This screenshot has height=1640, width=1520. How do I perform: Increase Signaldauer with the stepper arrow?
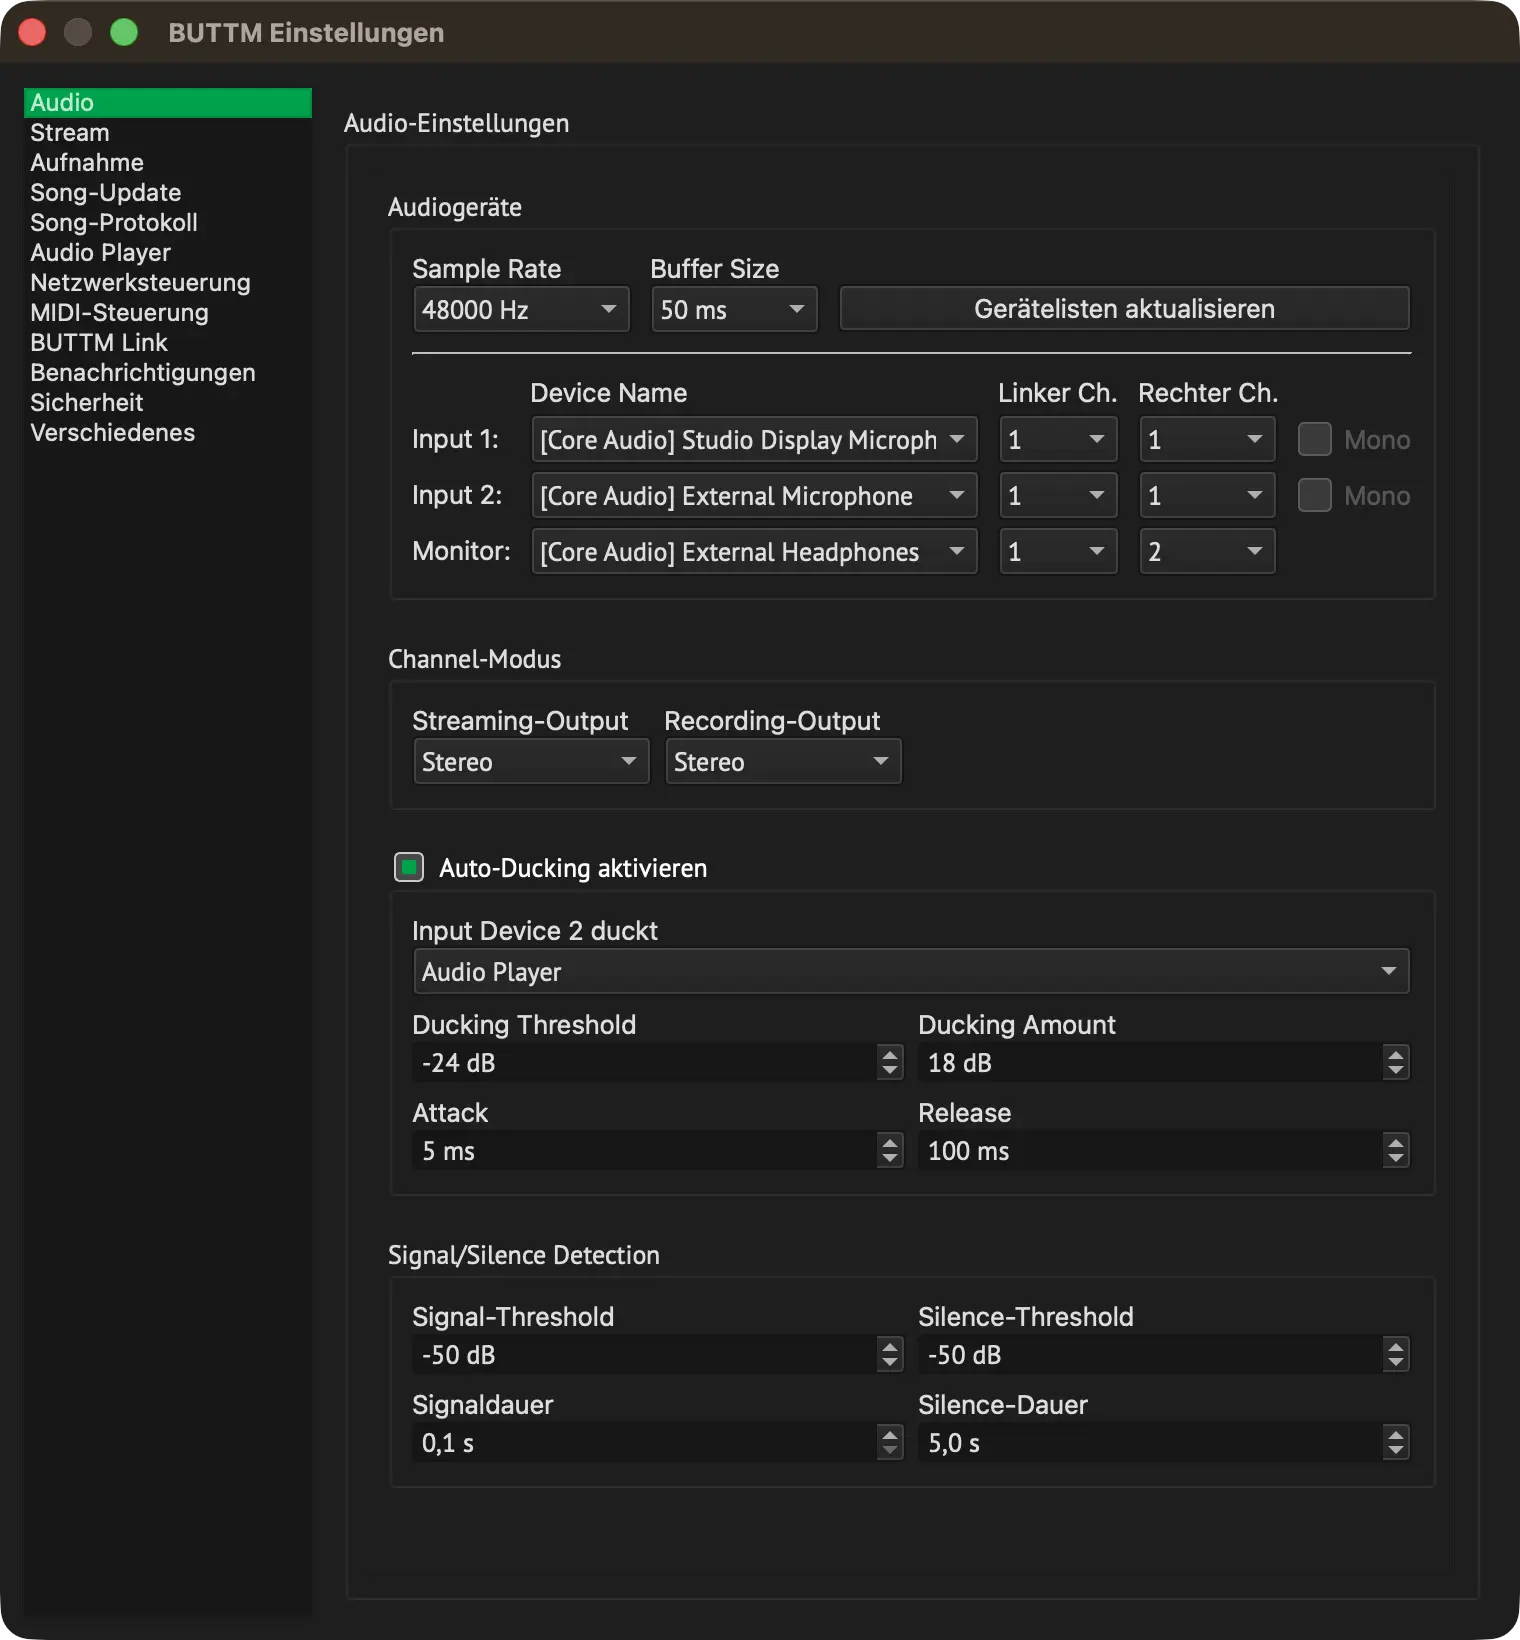pos(890,1433)
